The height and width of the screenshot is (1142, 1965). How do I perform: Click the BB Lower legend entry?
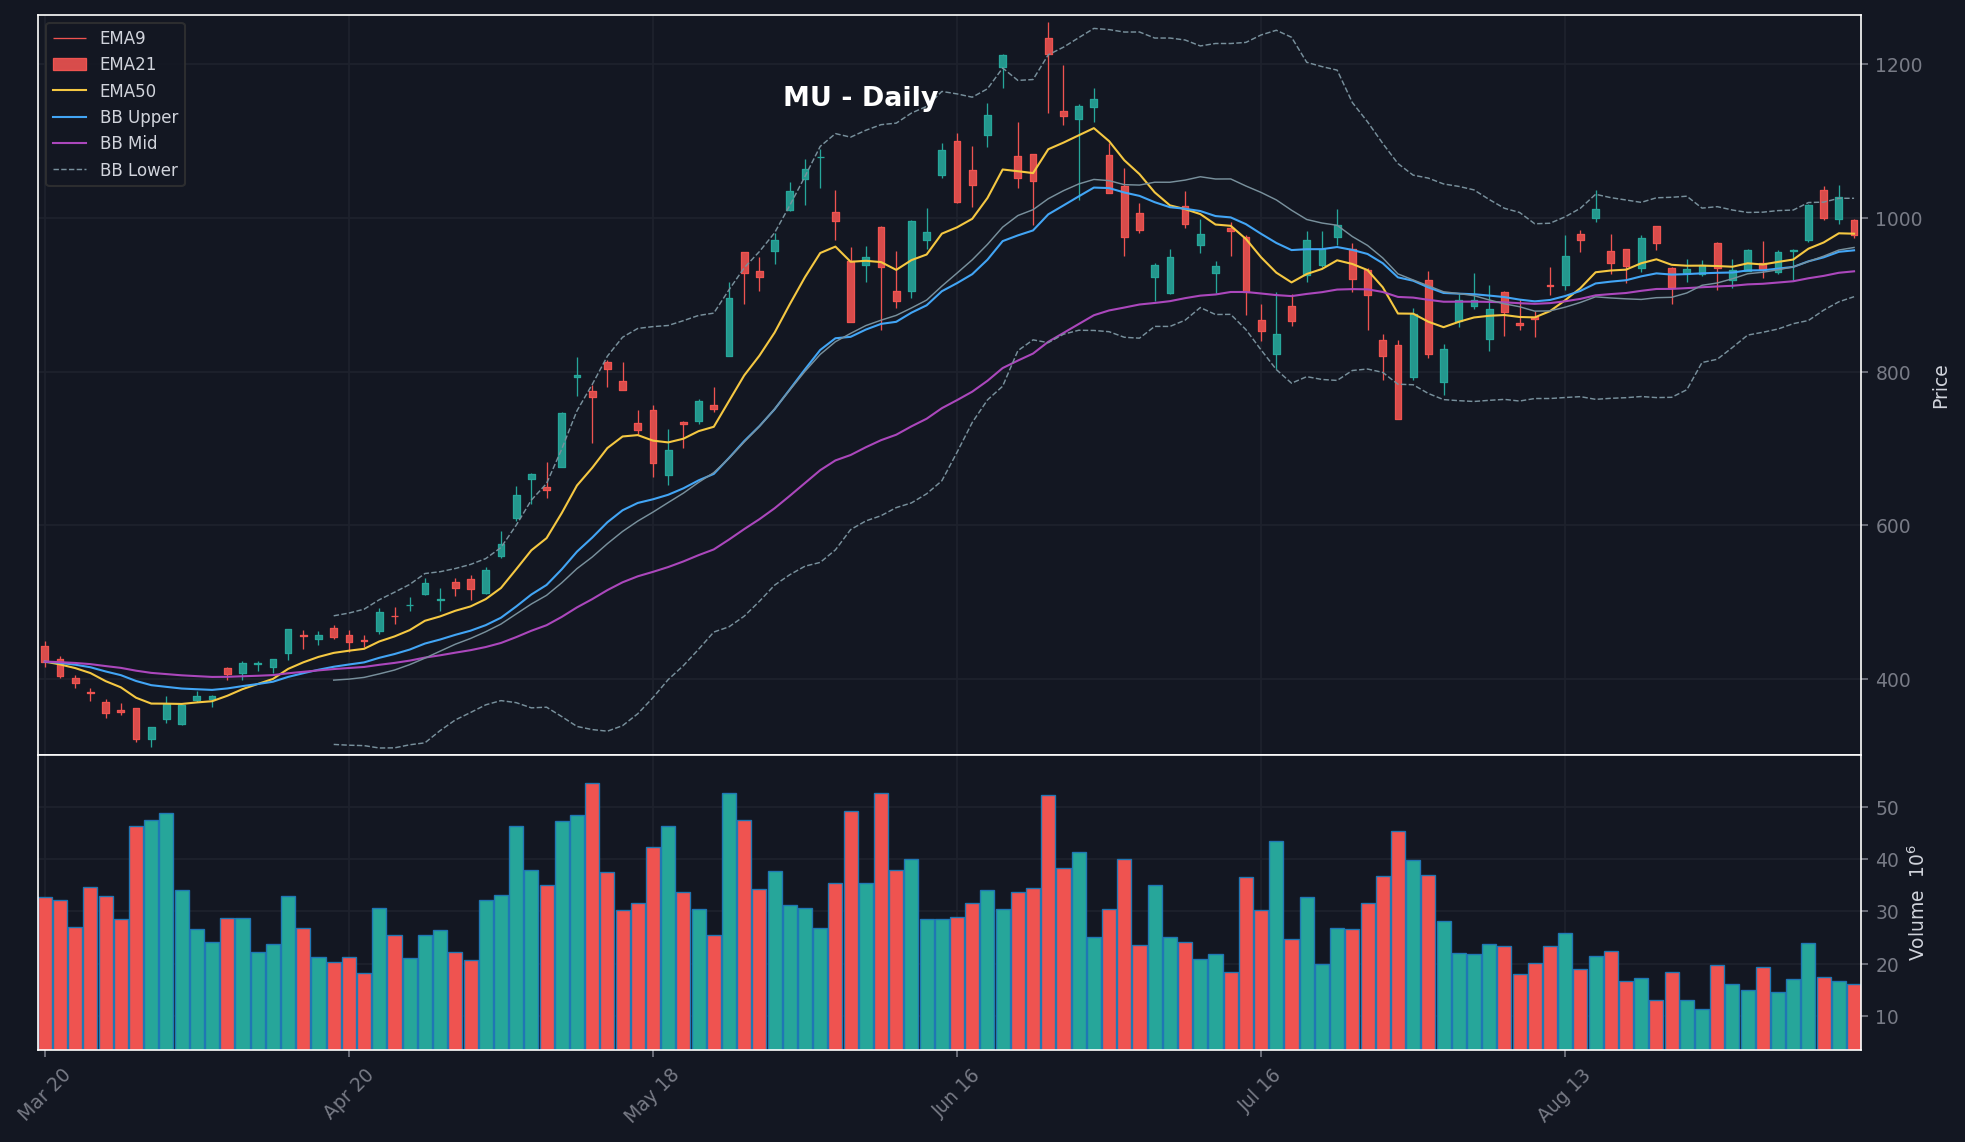pyautogui.click(x=115, y=170)
